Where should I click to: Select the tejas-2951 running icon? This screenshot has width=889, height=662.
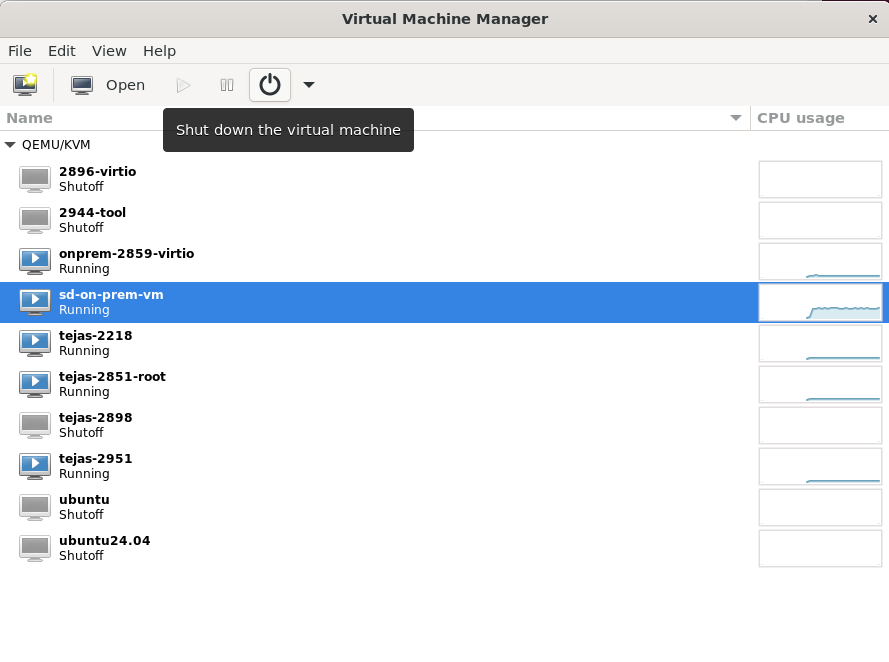[x=35, y=466]
